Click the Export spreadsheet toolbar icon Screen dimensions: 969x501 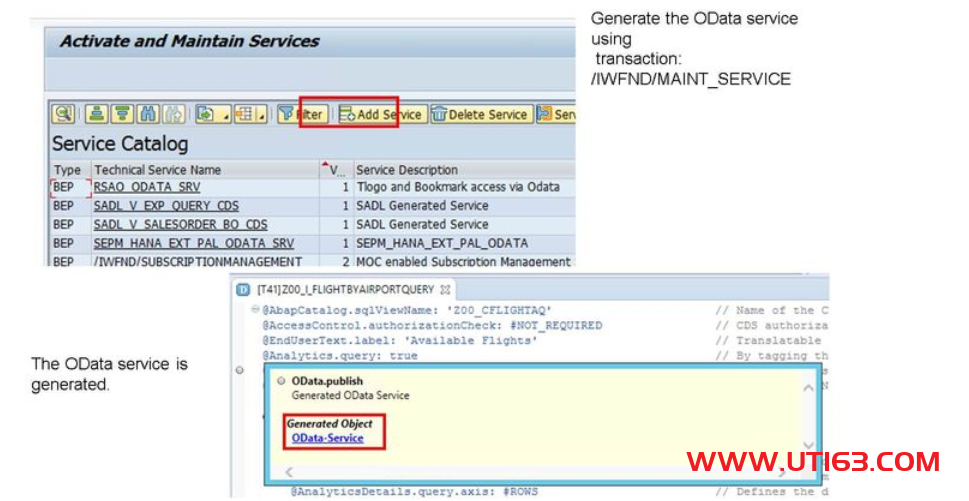pos(204,114)
